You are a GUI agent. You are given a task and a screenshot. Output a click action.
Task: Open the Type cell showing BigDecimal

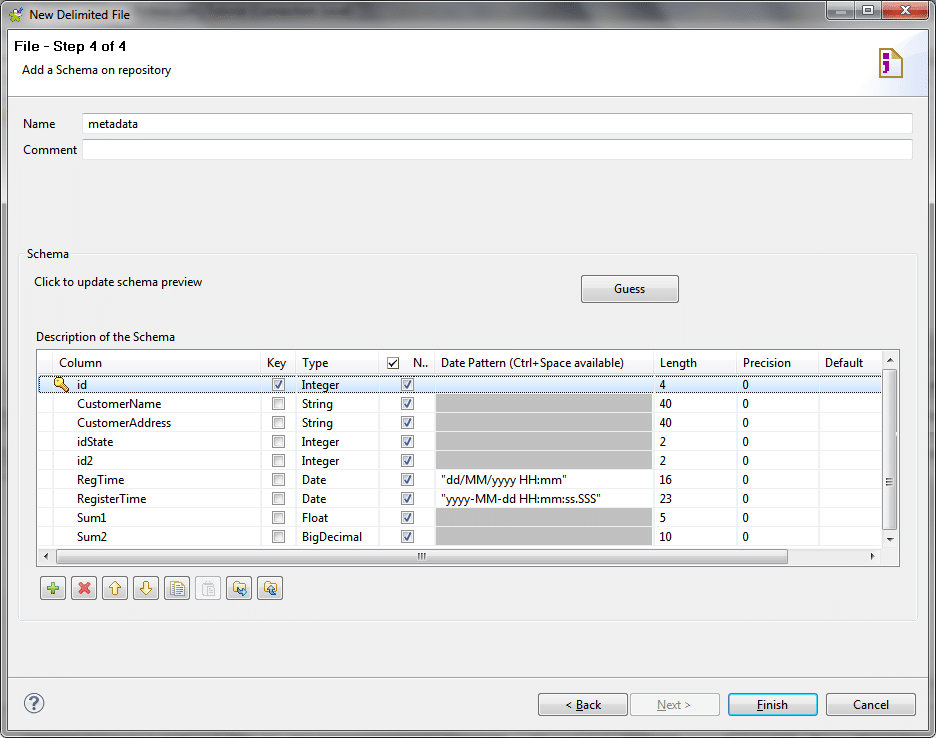point(336,537)
